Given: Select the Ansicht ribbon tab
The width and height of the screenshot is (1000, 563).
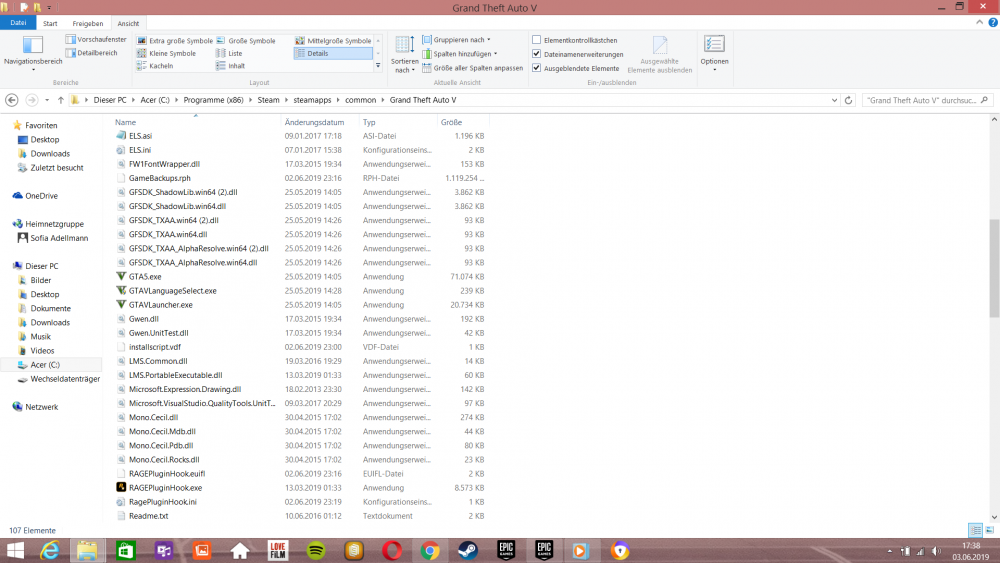Looking at the screenshot, I should (x=128, y=24).
